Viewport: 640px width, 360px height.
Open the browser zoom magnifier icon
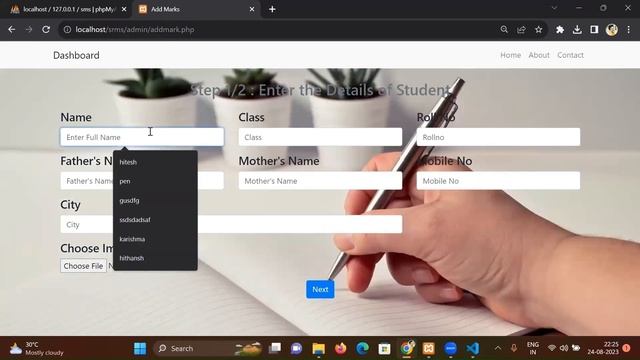click(504, 29)
